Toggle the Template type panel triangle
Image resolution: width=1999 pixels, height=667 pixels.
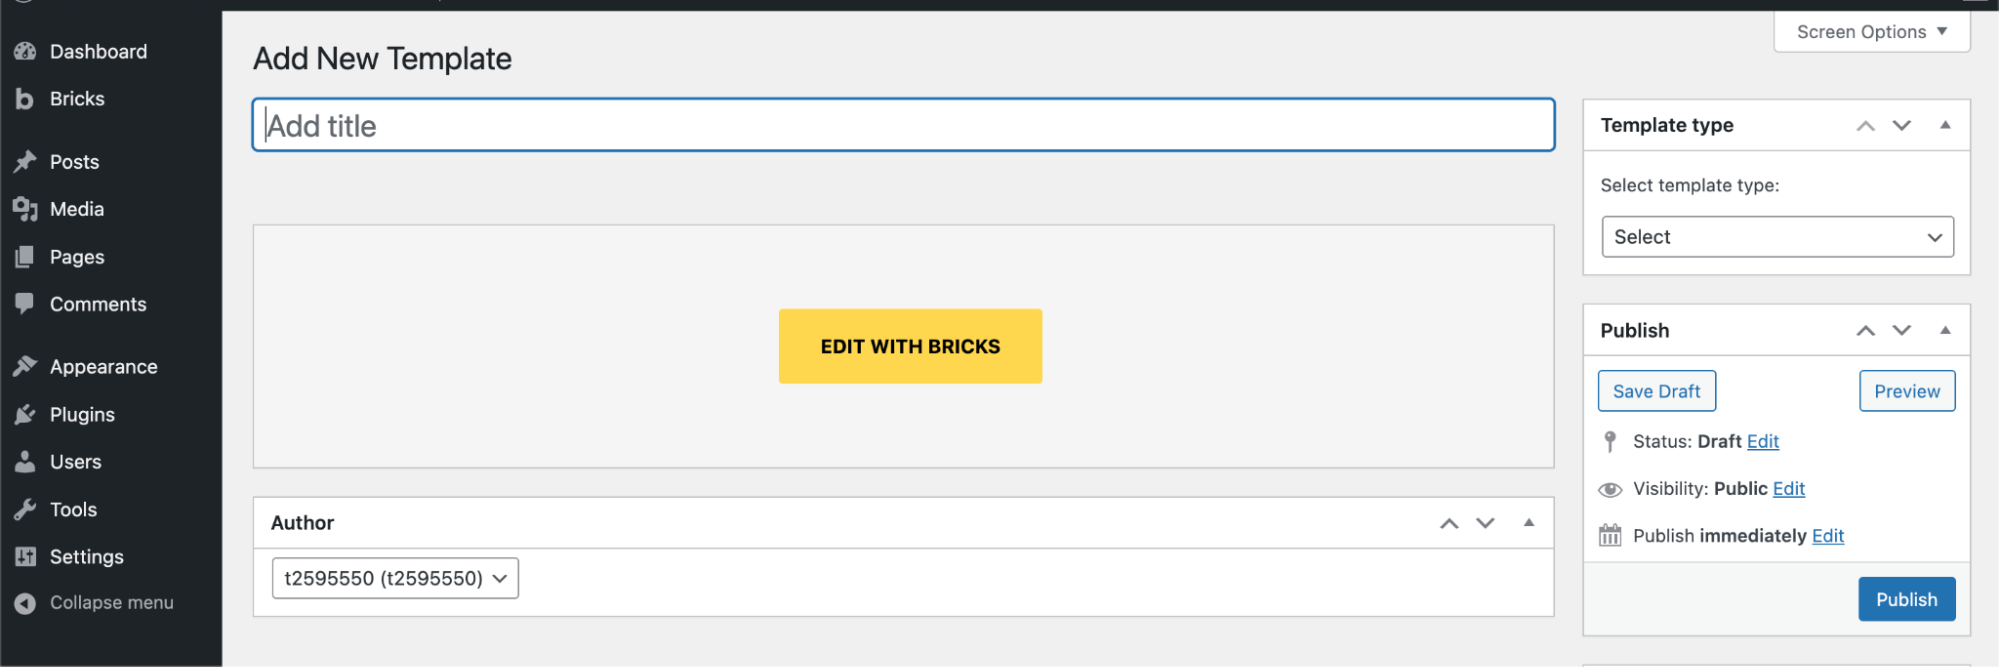pos(1945,125)
